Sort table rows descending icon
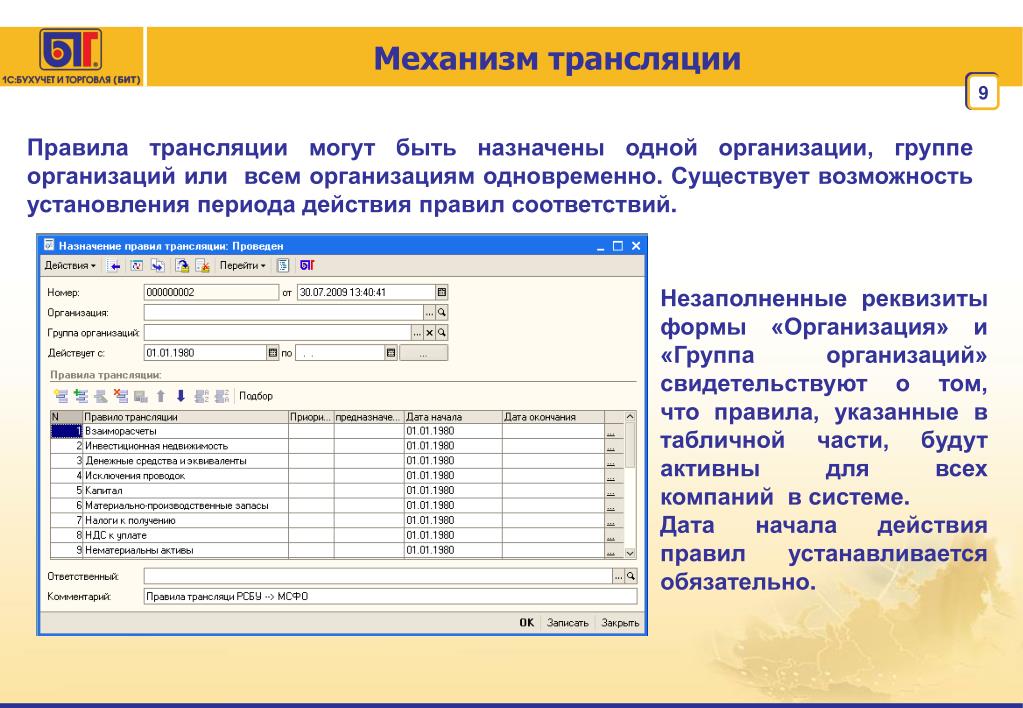The width and height of the screenshot is (1023, 708). pyautogui.click(x=222, y=396)
